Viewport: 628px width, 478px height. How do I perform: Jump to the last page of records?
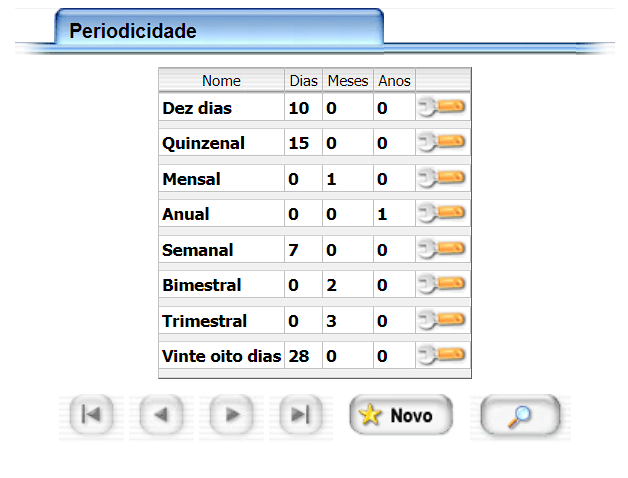pos(299,415)
